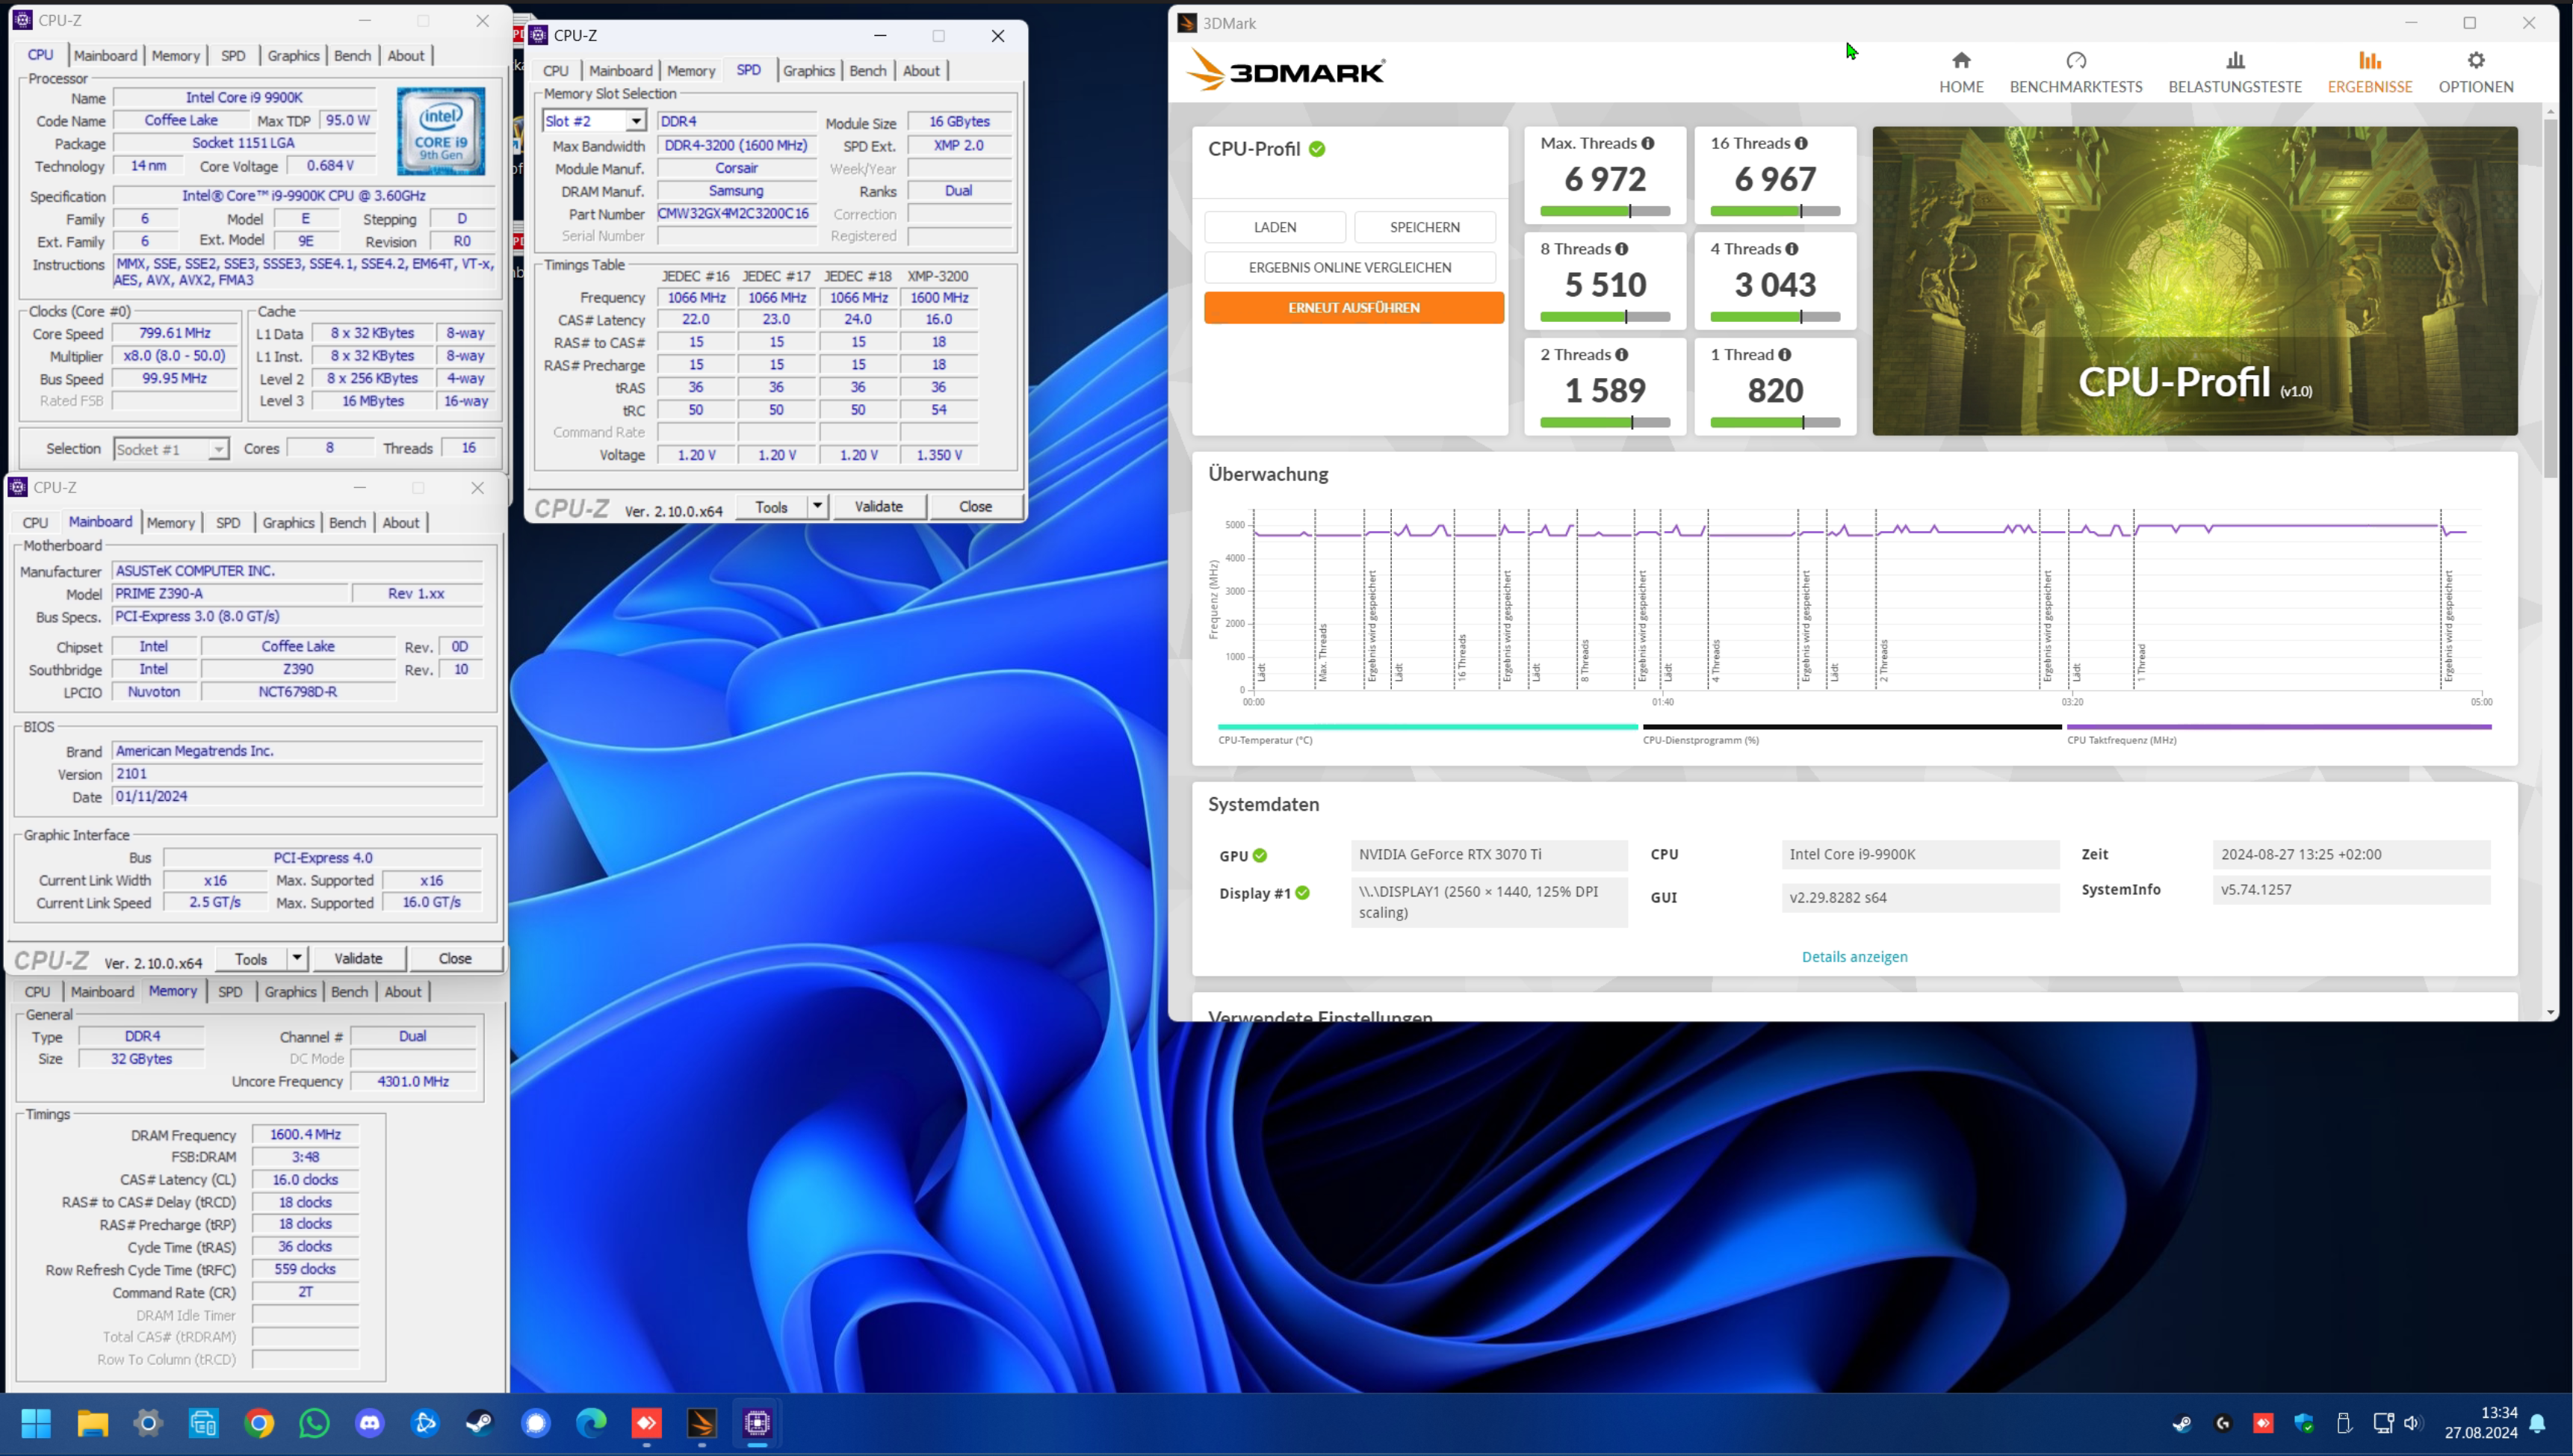Click PRIME Z390-A model field
This screenshot has width=2573, height=1456.
(229, 594)
